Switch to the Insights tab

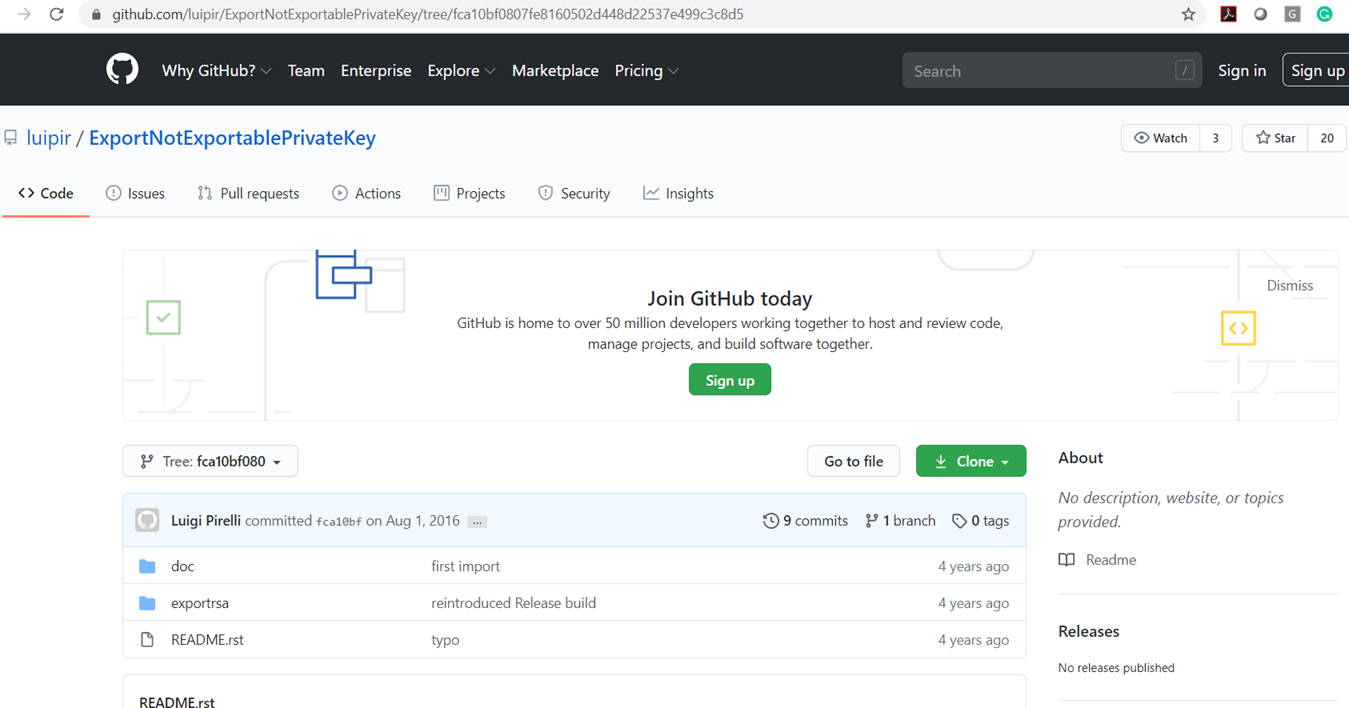pos(678,193)
